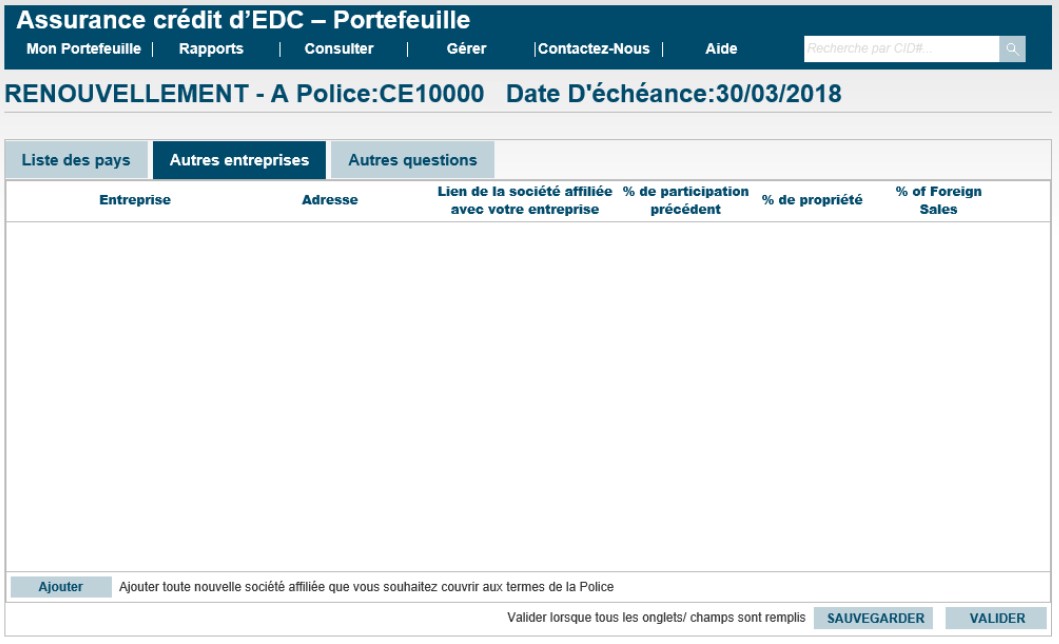The image size is (1059, 644).
Task: Go to Contactez-Nous
Action: coord(594,49)
